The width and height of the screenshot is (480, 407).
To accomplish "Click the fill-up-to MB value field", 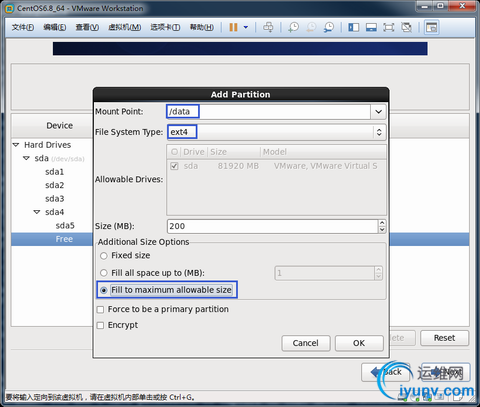I will point(325,273).
